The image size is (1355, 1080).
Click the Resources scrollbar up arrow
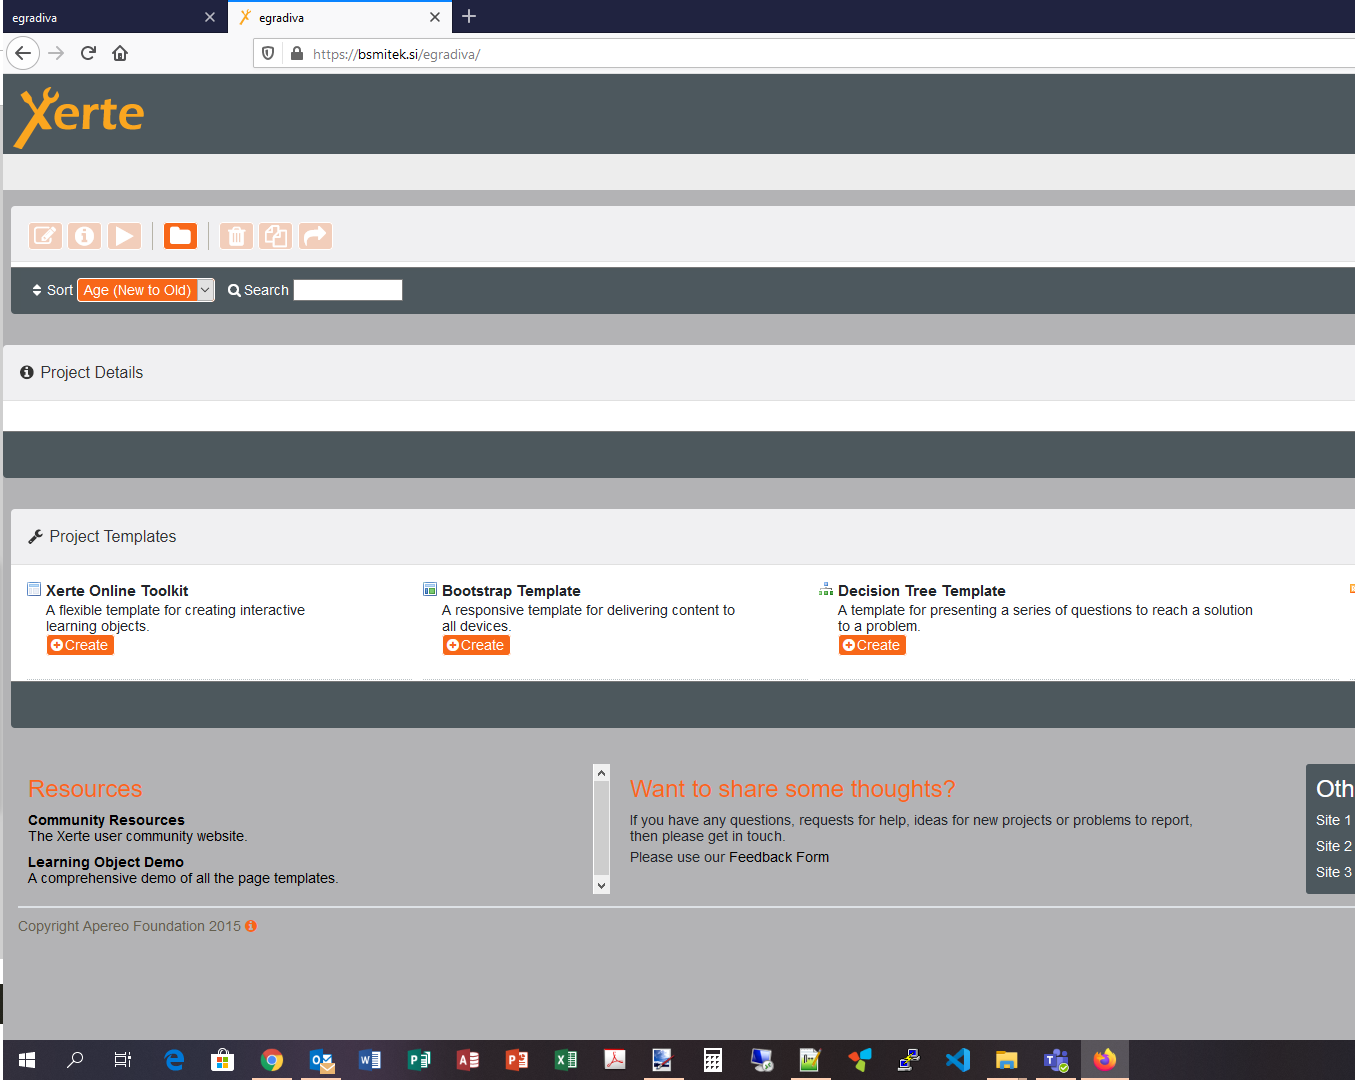tap(601, 773)
